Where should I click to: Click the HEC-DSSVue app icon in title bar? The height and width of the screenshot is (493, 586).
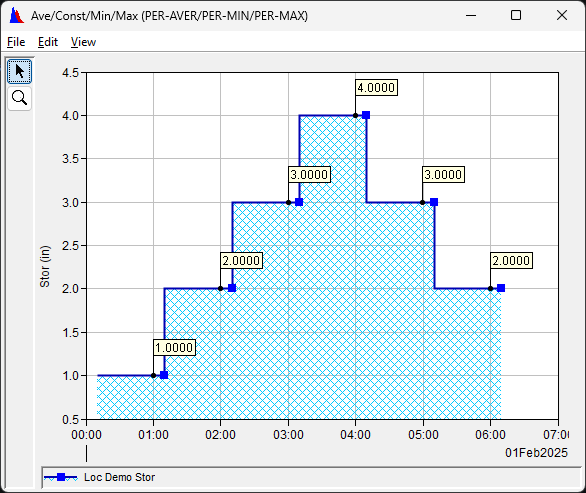click(x=16, y=16)
